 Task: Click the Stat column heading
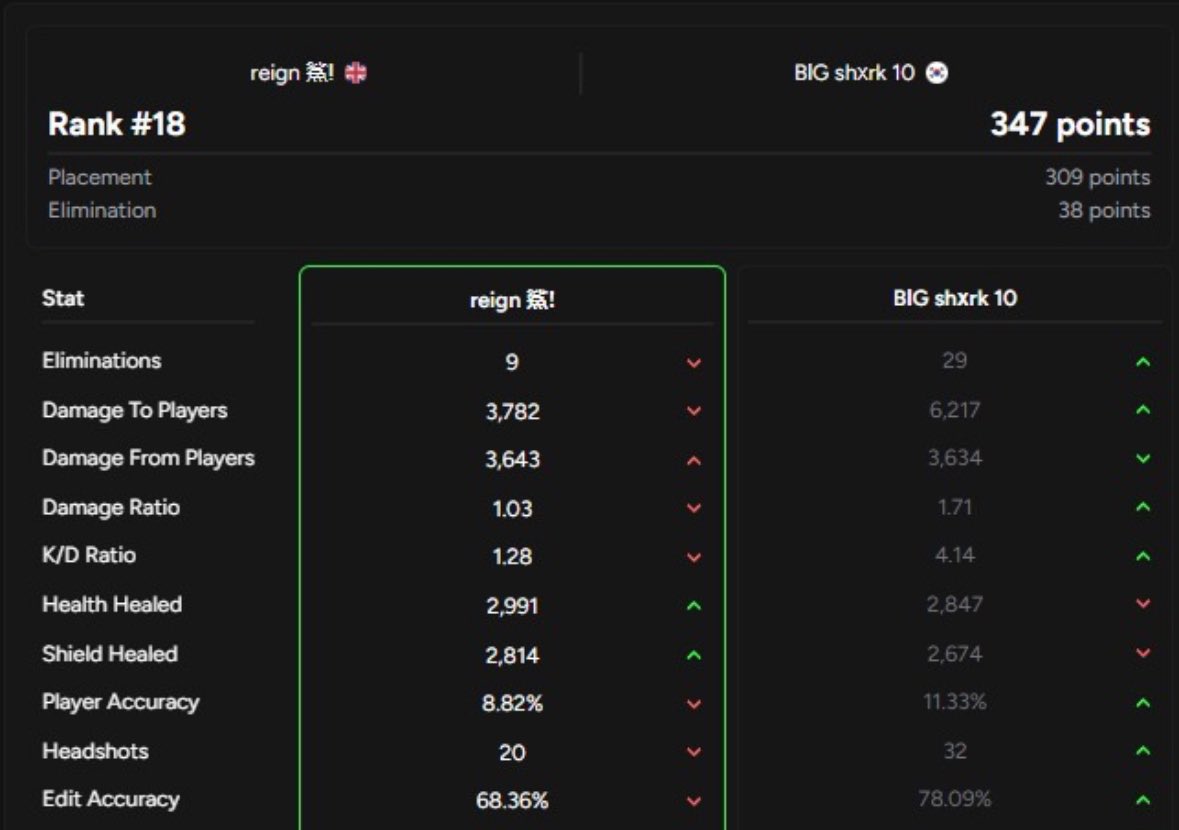63,298
